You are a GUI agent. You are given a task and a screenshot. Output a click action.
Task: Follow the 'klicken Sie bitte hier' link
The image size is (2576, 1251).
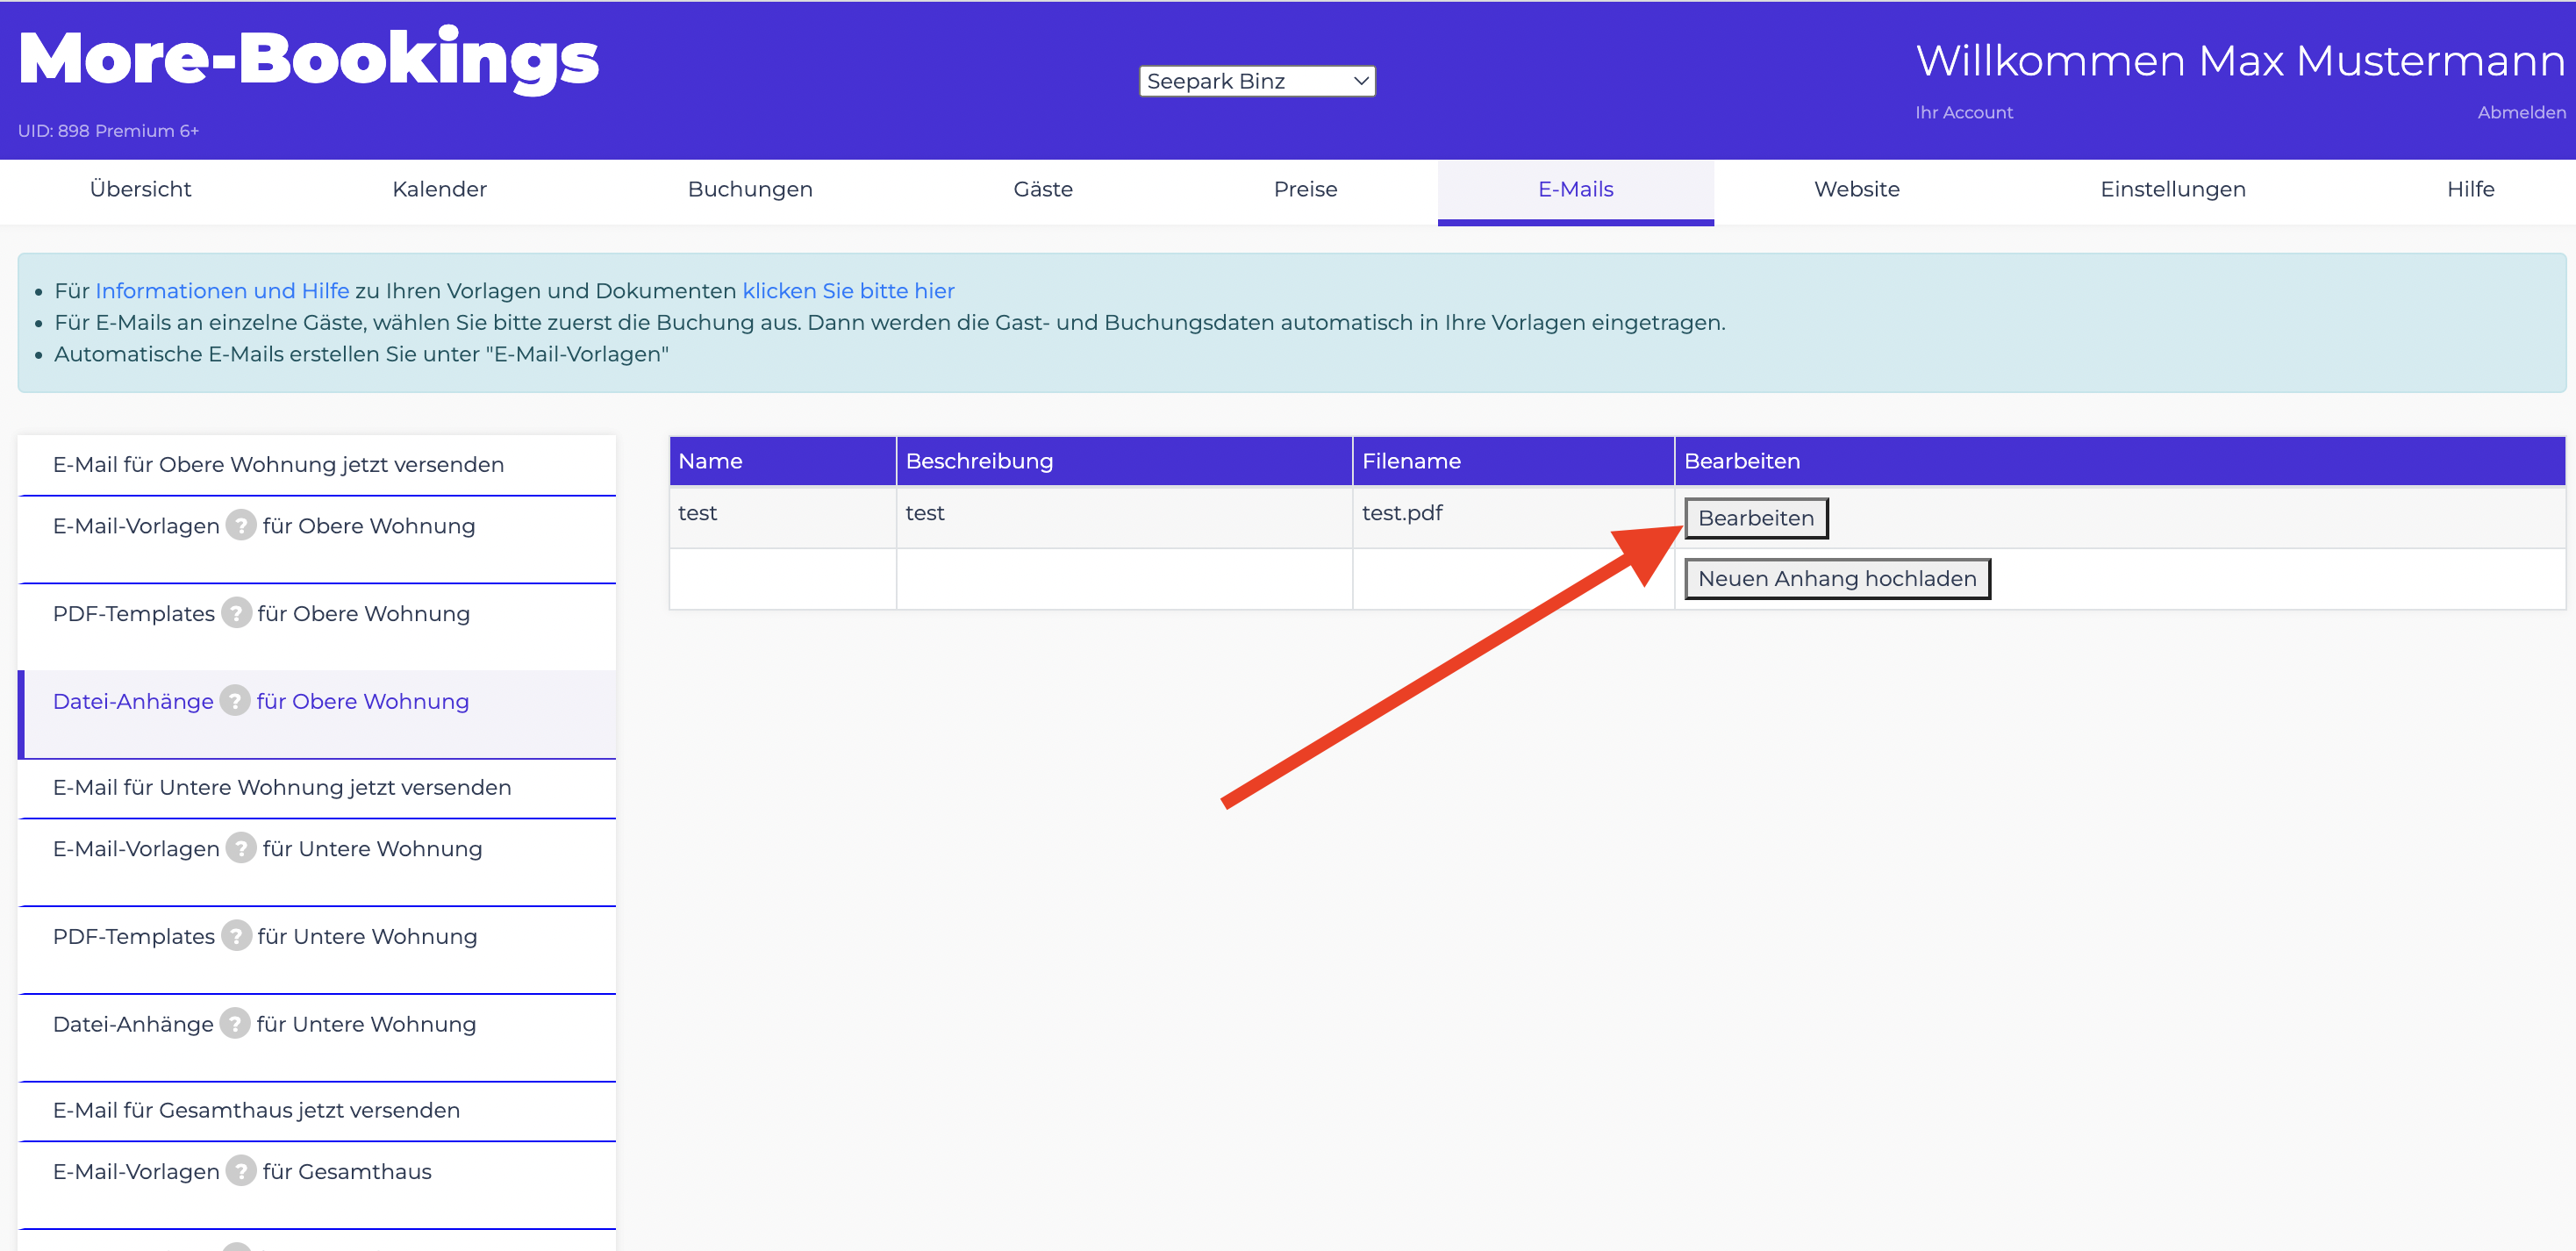[x=848, y=291]
